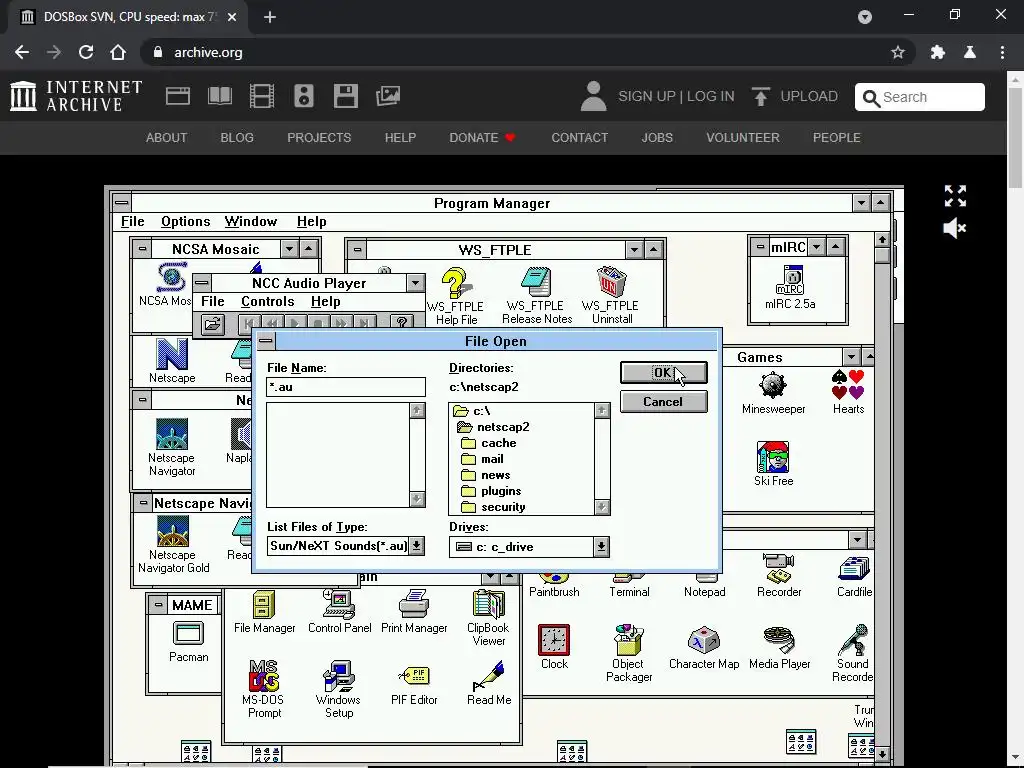Open the browser extensions puzzle icon
The width and height of the screenshot is (1024, 768).
click(938, 52)
